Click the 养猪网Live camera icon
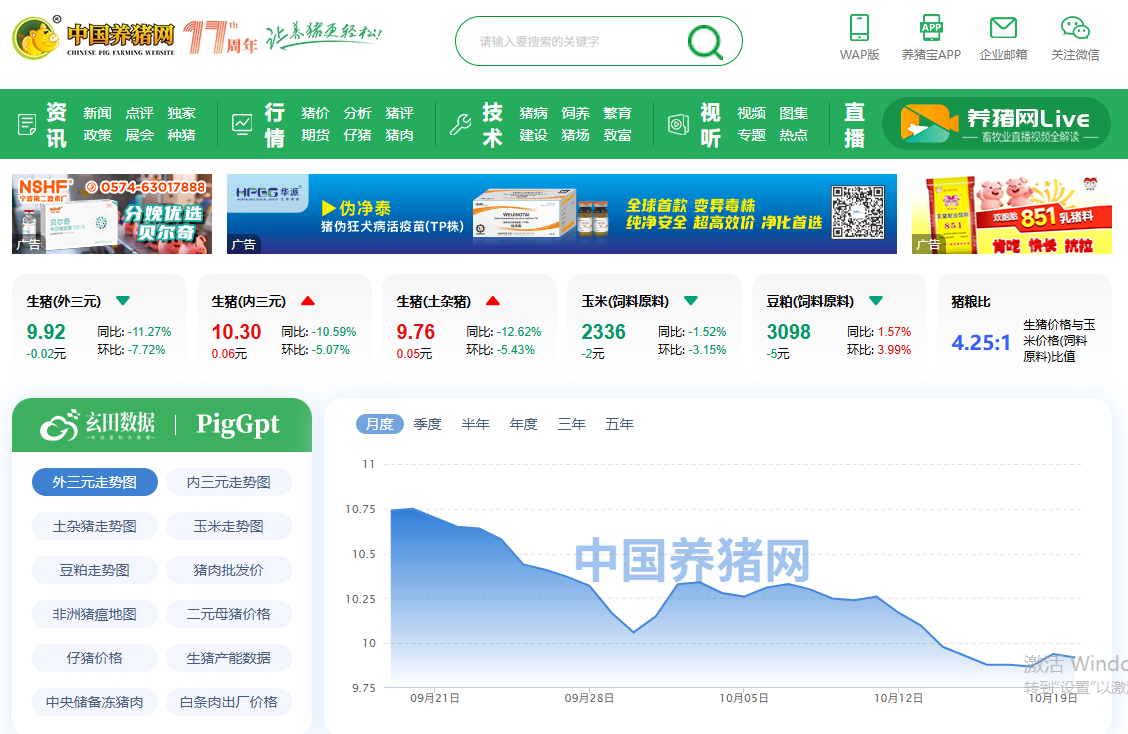 (928, 124)
